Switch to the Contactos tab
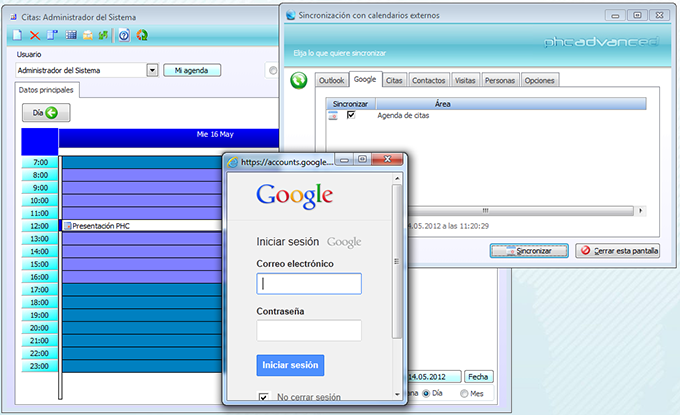 (x=428, y=80)
